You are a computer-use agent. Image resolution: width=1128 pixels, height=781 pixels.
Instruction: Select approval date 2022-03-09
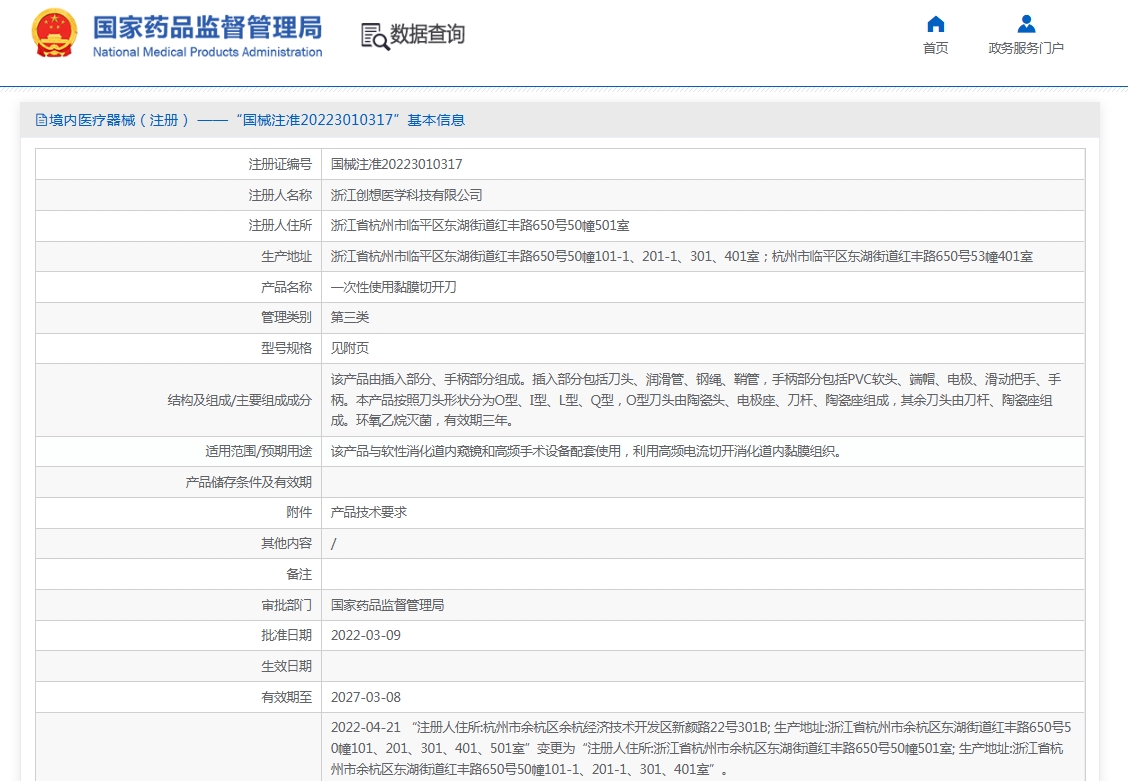pyautogui.click(x=365, y=636)
